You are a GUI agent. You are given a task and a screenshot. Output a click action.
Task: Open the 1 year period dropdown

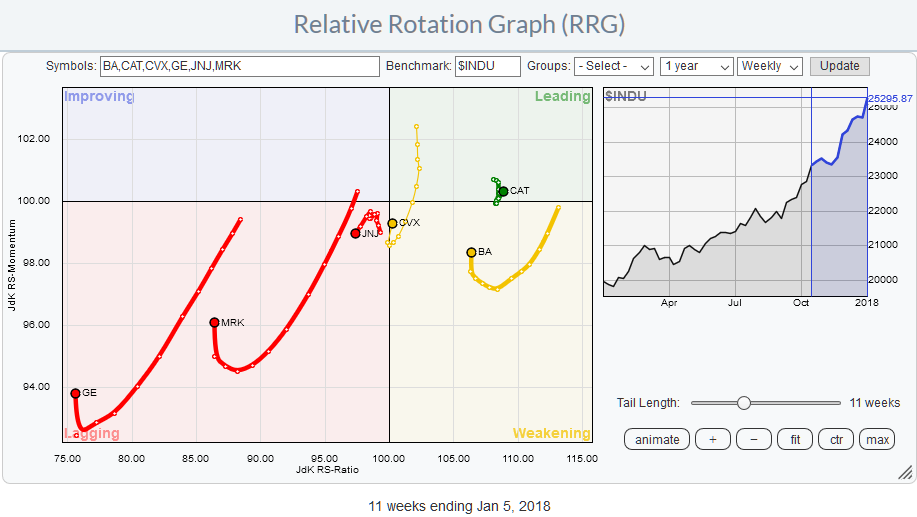click(x=697, y=66)
